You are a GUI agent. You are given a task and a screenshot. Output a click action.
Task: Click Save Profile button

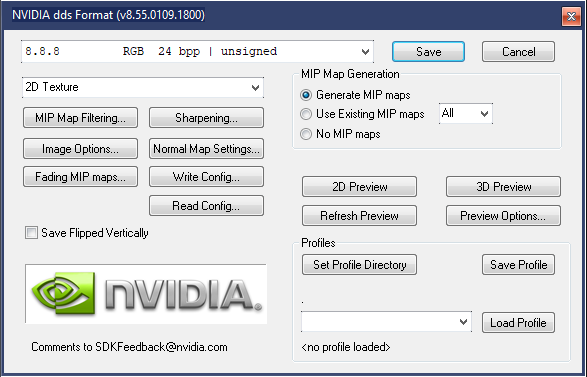click(518, 265)
